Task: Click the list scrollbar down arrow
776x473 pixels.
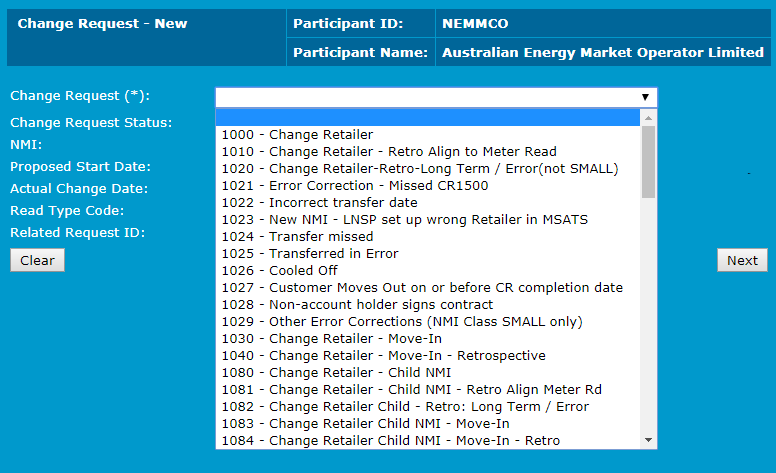Action: (x=648, y=440)
